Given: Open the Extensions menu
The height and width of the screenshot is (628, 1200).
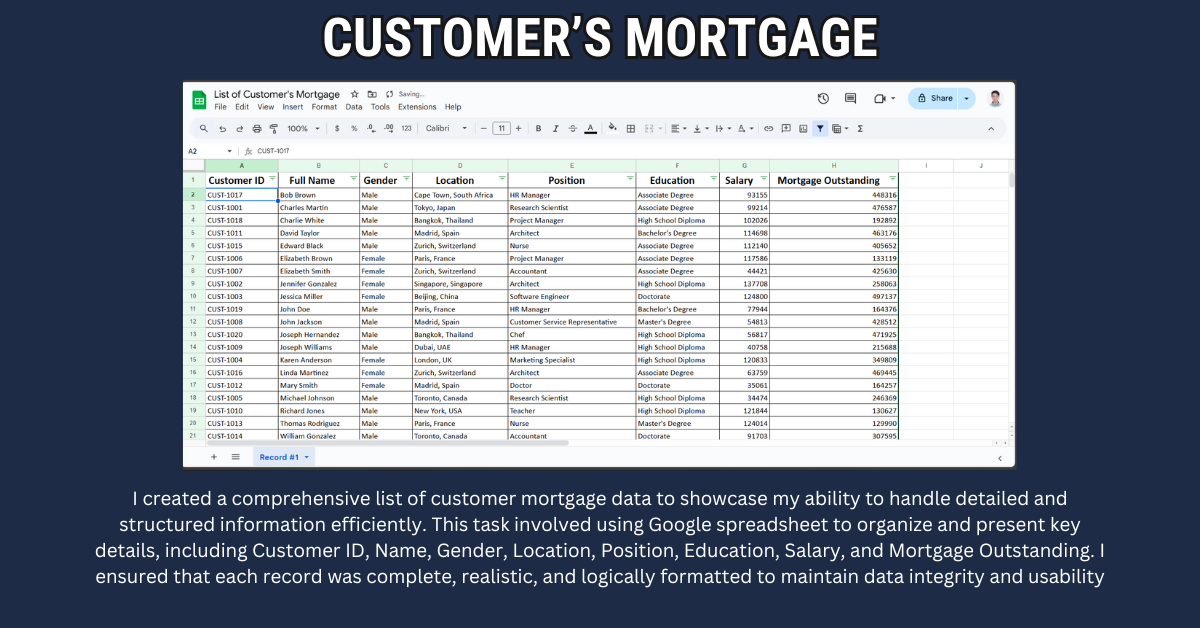Looking at the screenshot, I should coord(417,107).
